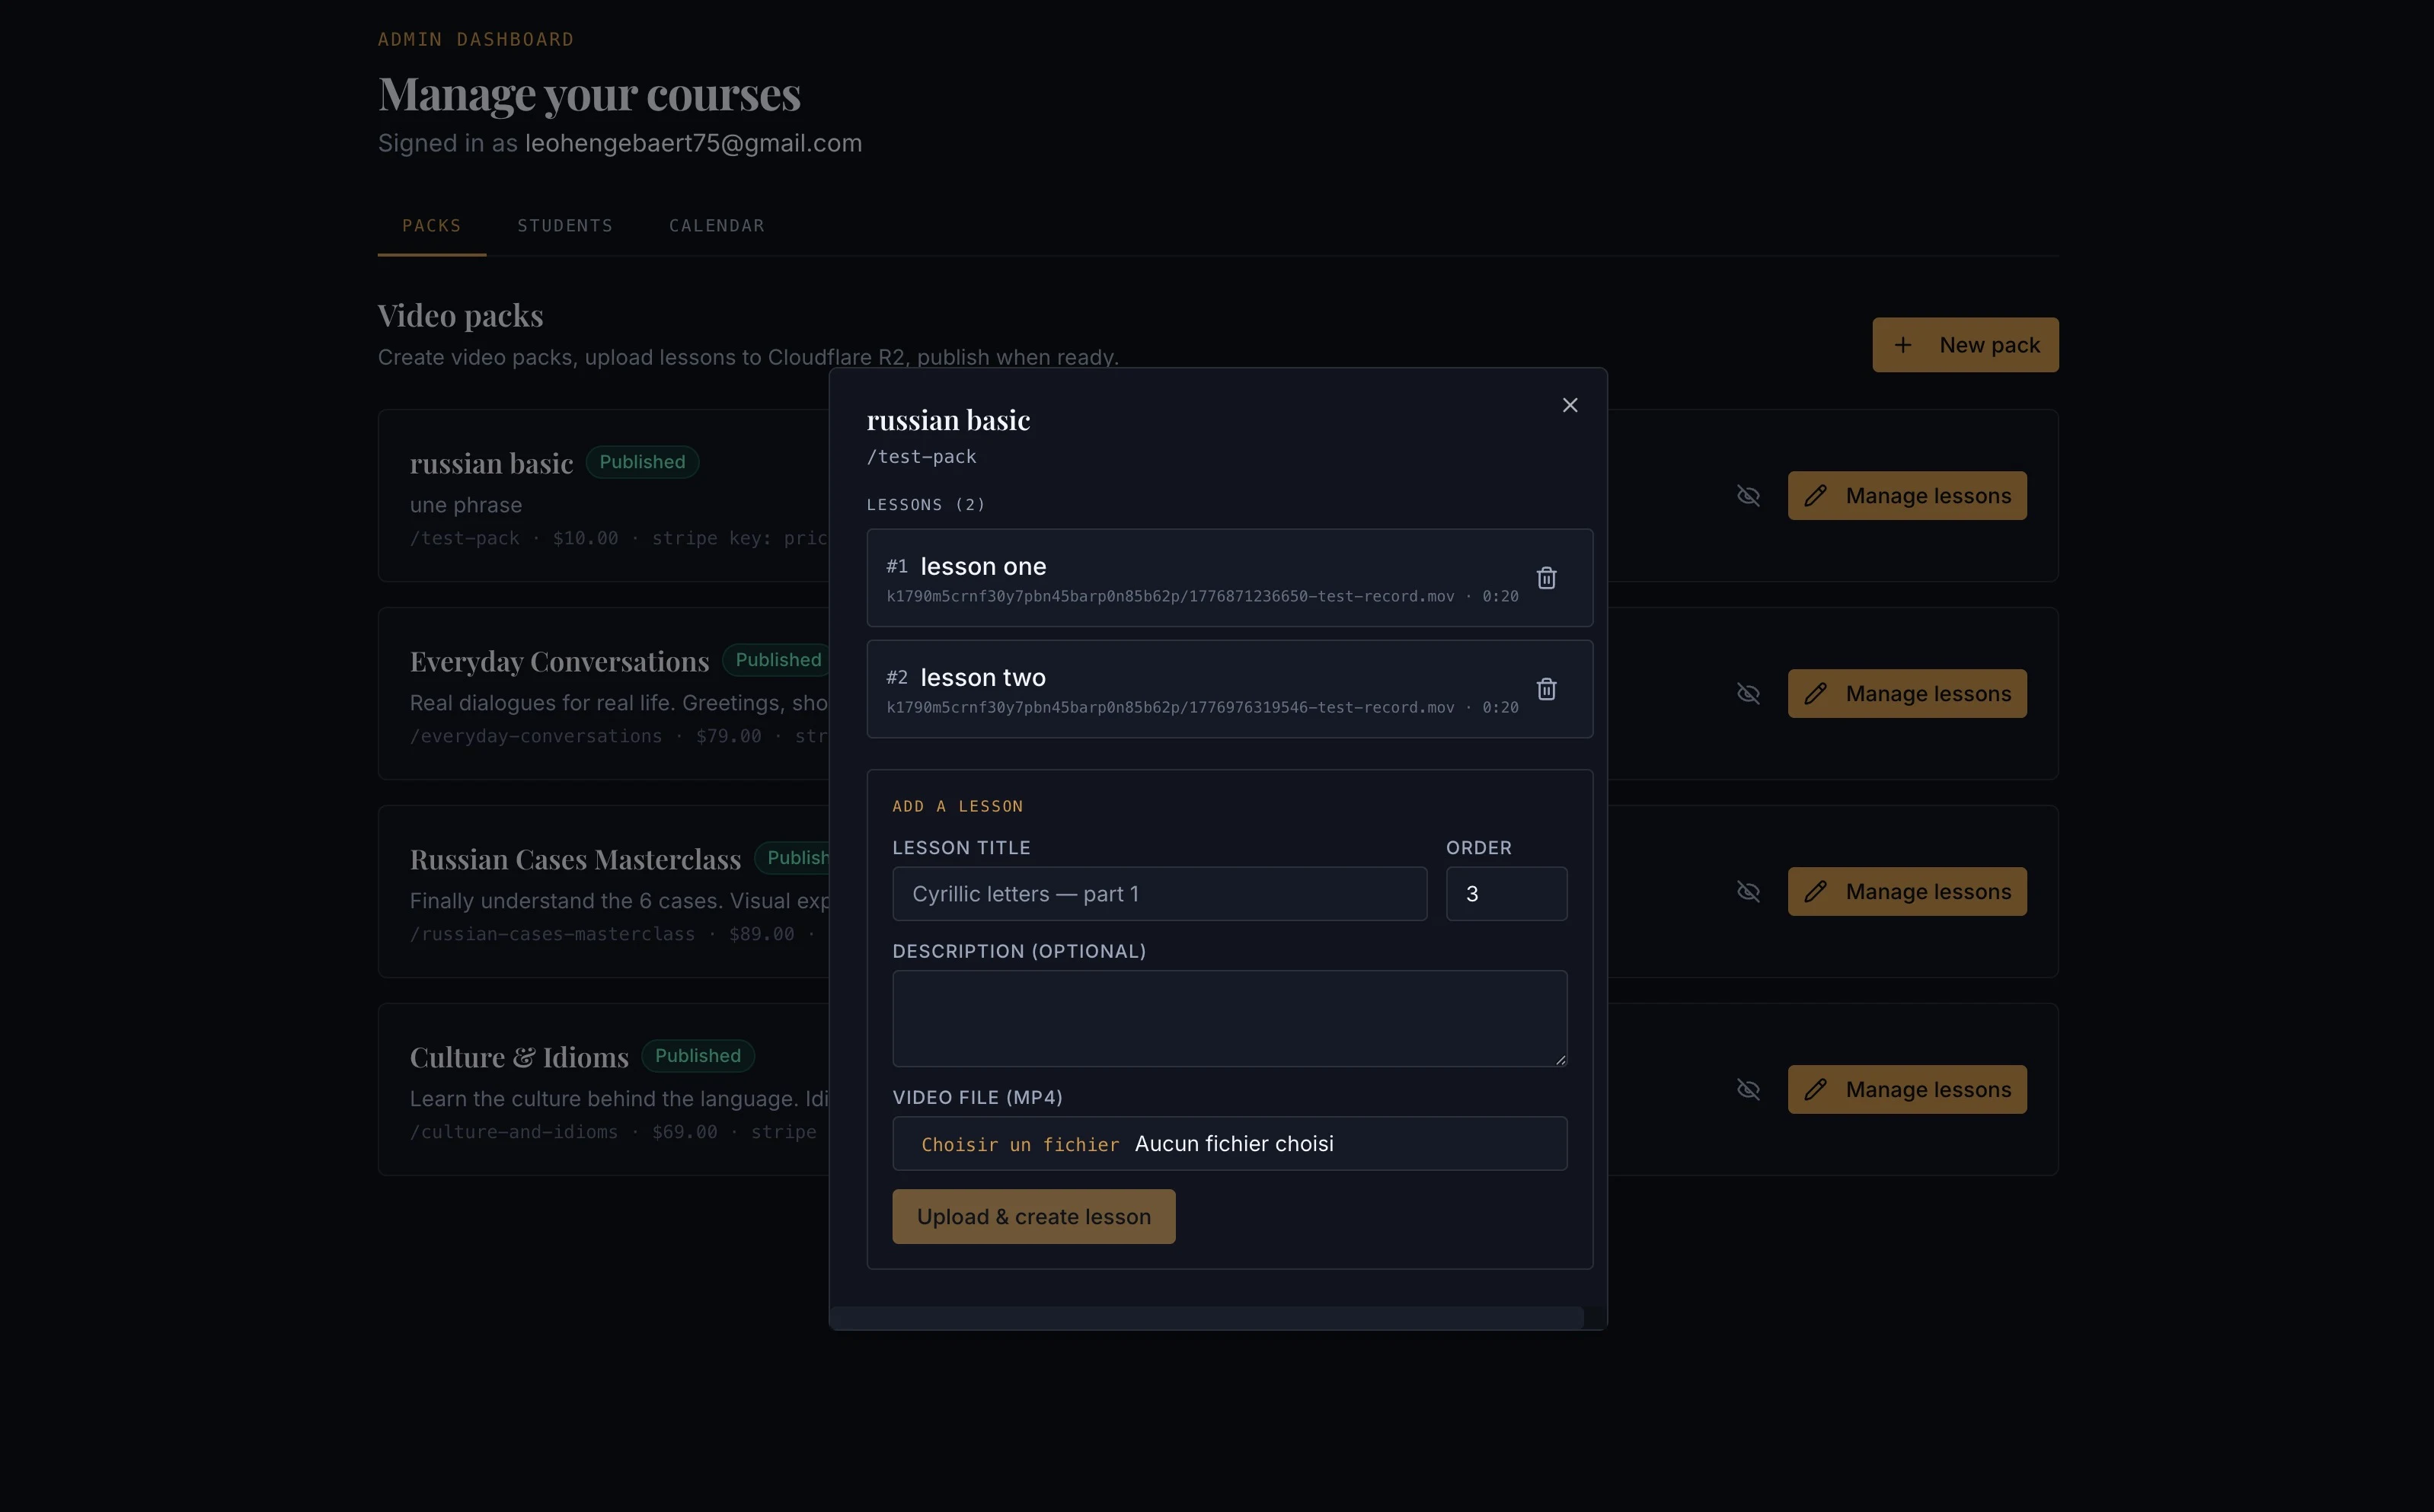
Task: Toggle visibility of Everyday Conversations pack
Action: coord(1748,694)
